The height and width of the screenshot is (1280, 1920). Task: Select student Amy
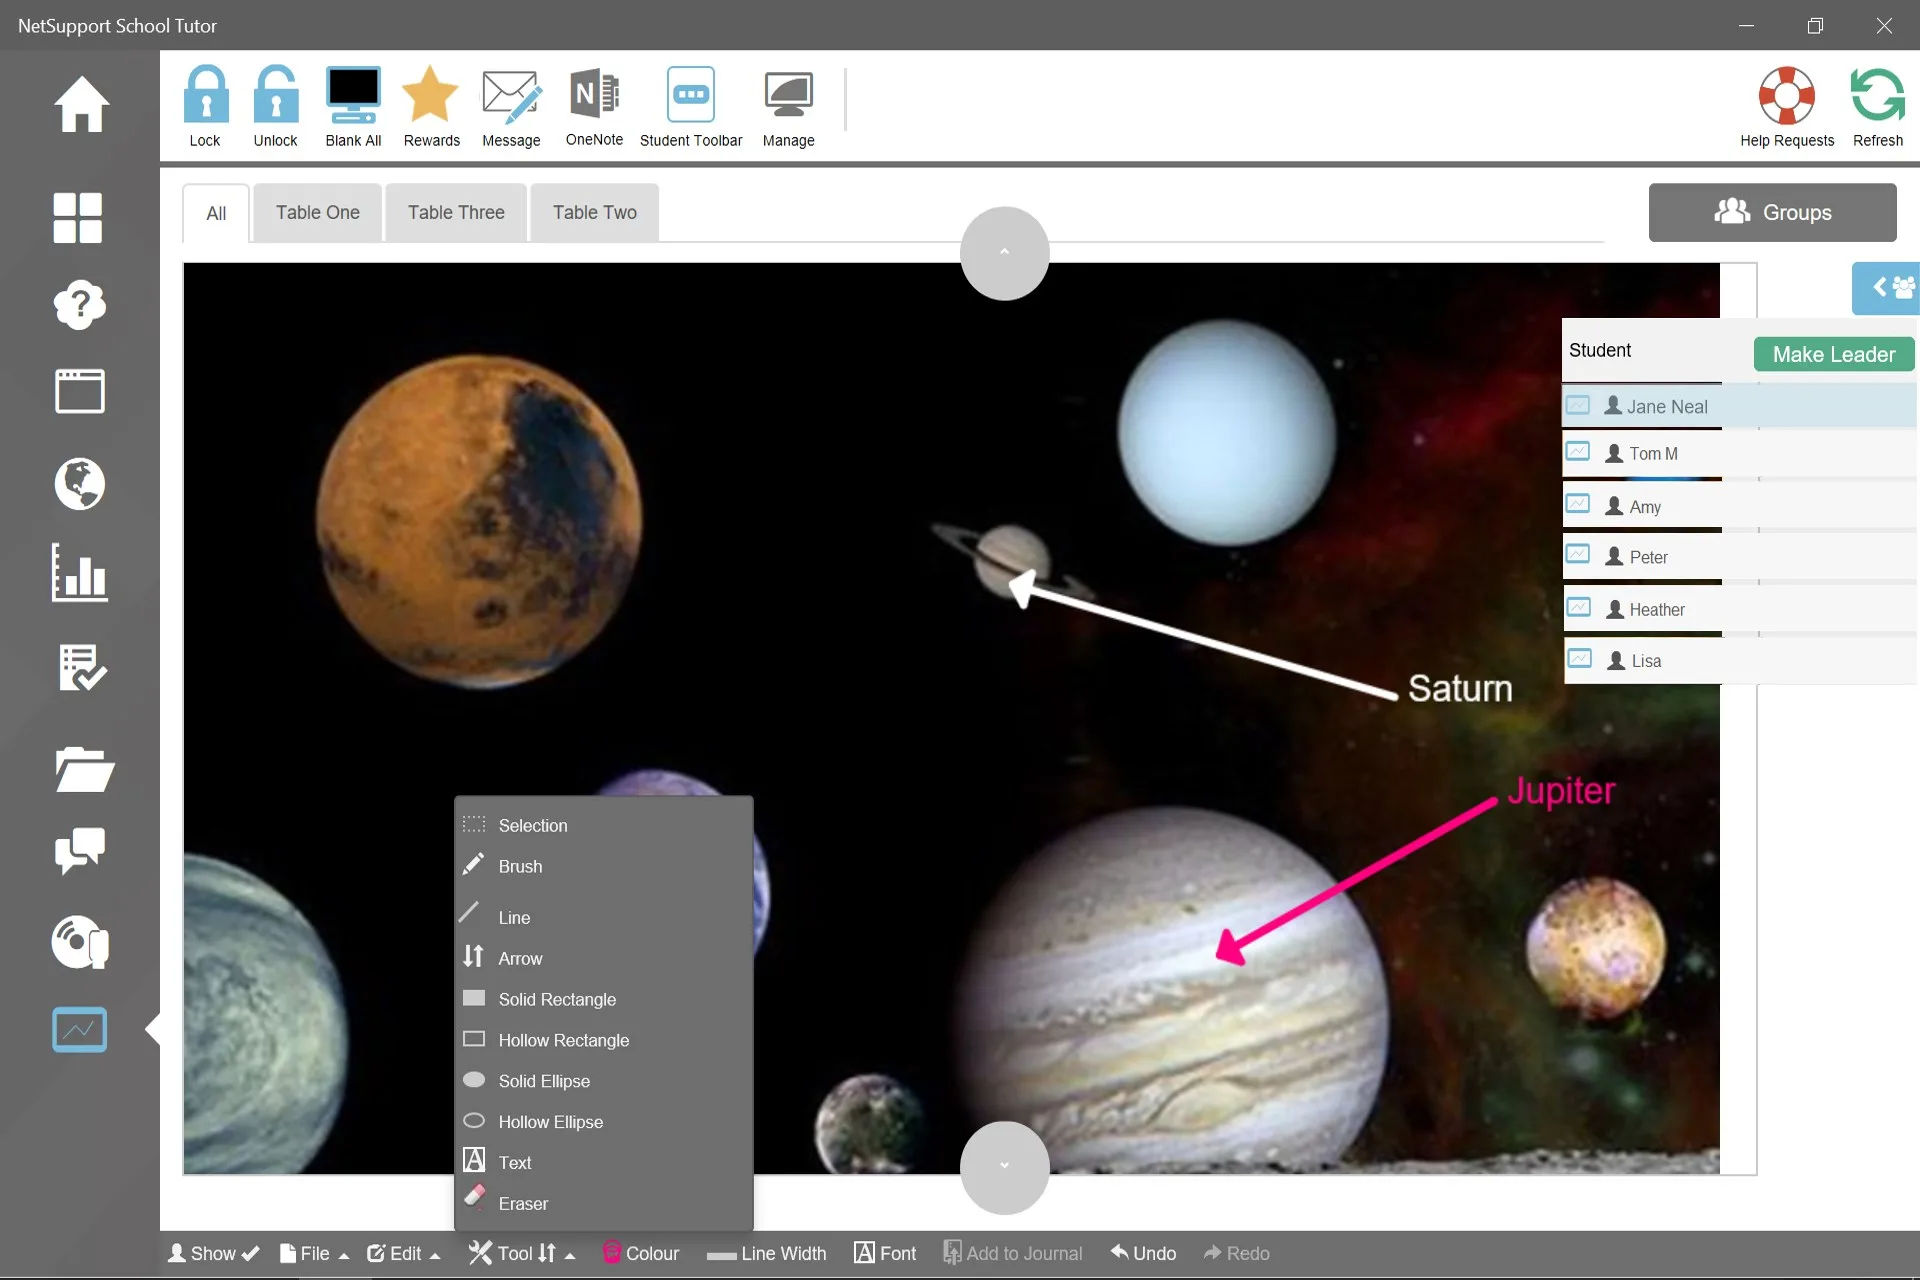(1740, 506)
